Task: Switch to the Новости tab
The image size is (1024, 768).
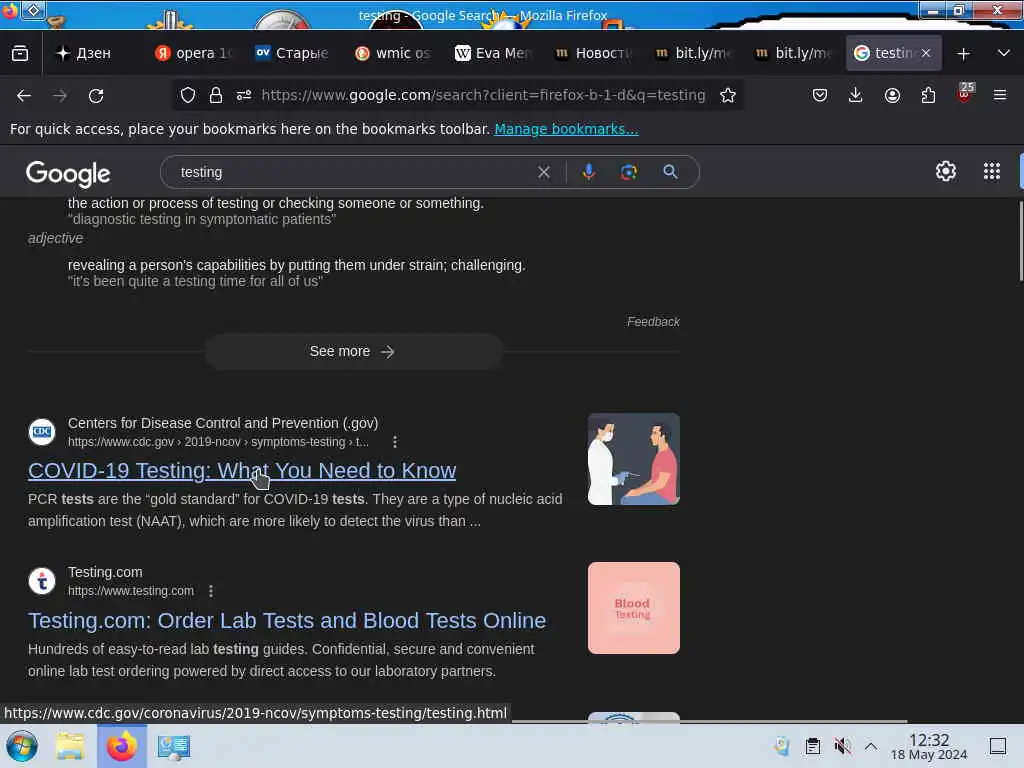Action: tap(593, 54)
